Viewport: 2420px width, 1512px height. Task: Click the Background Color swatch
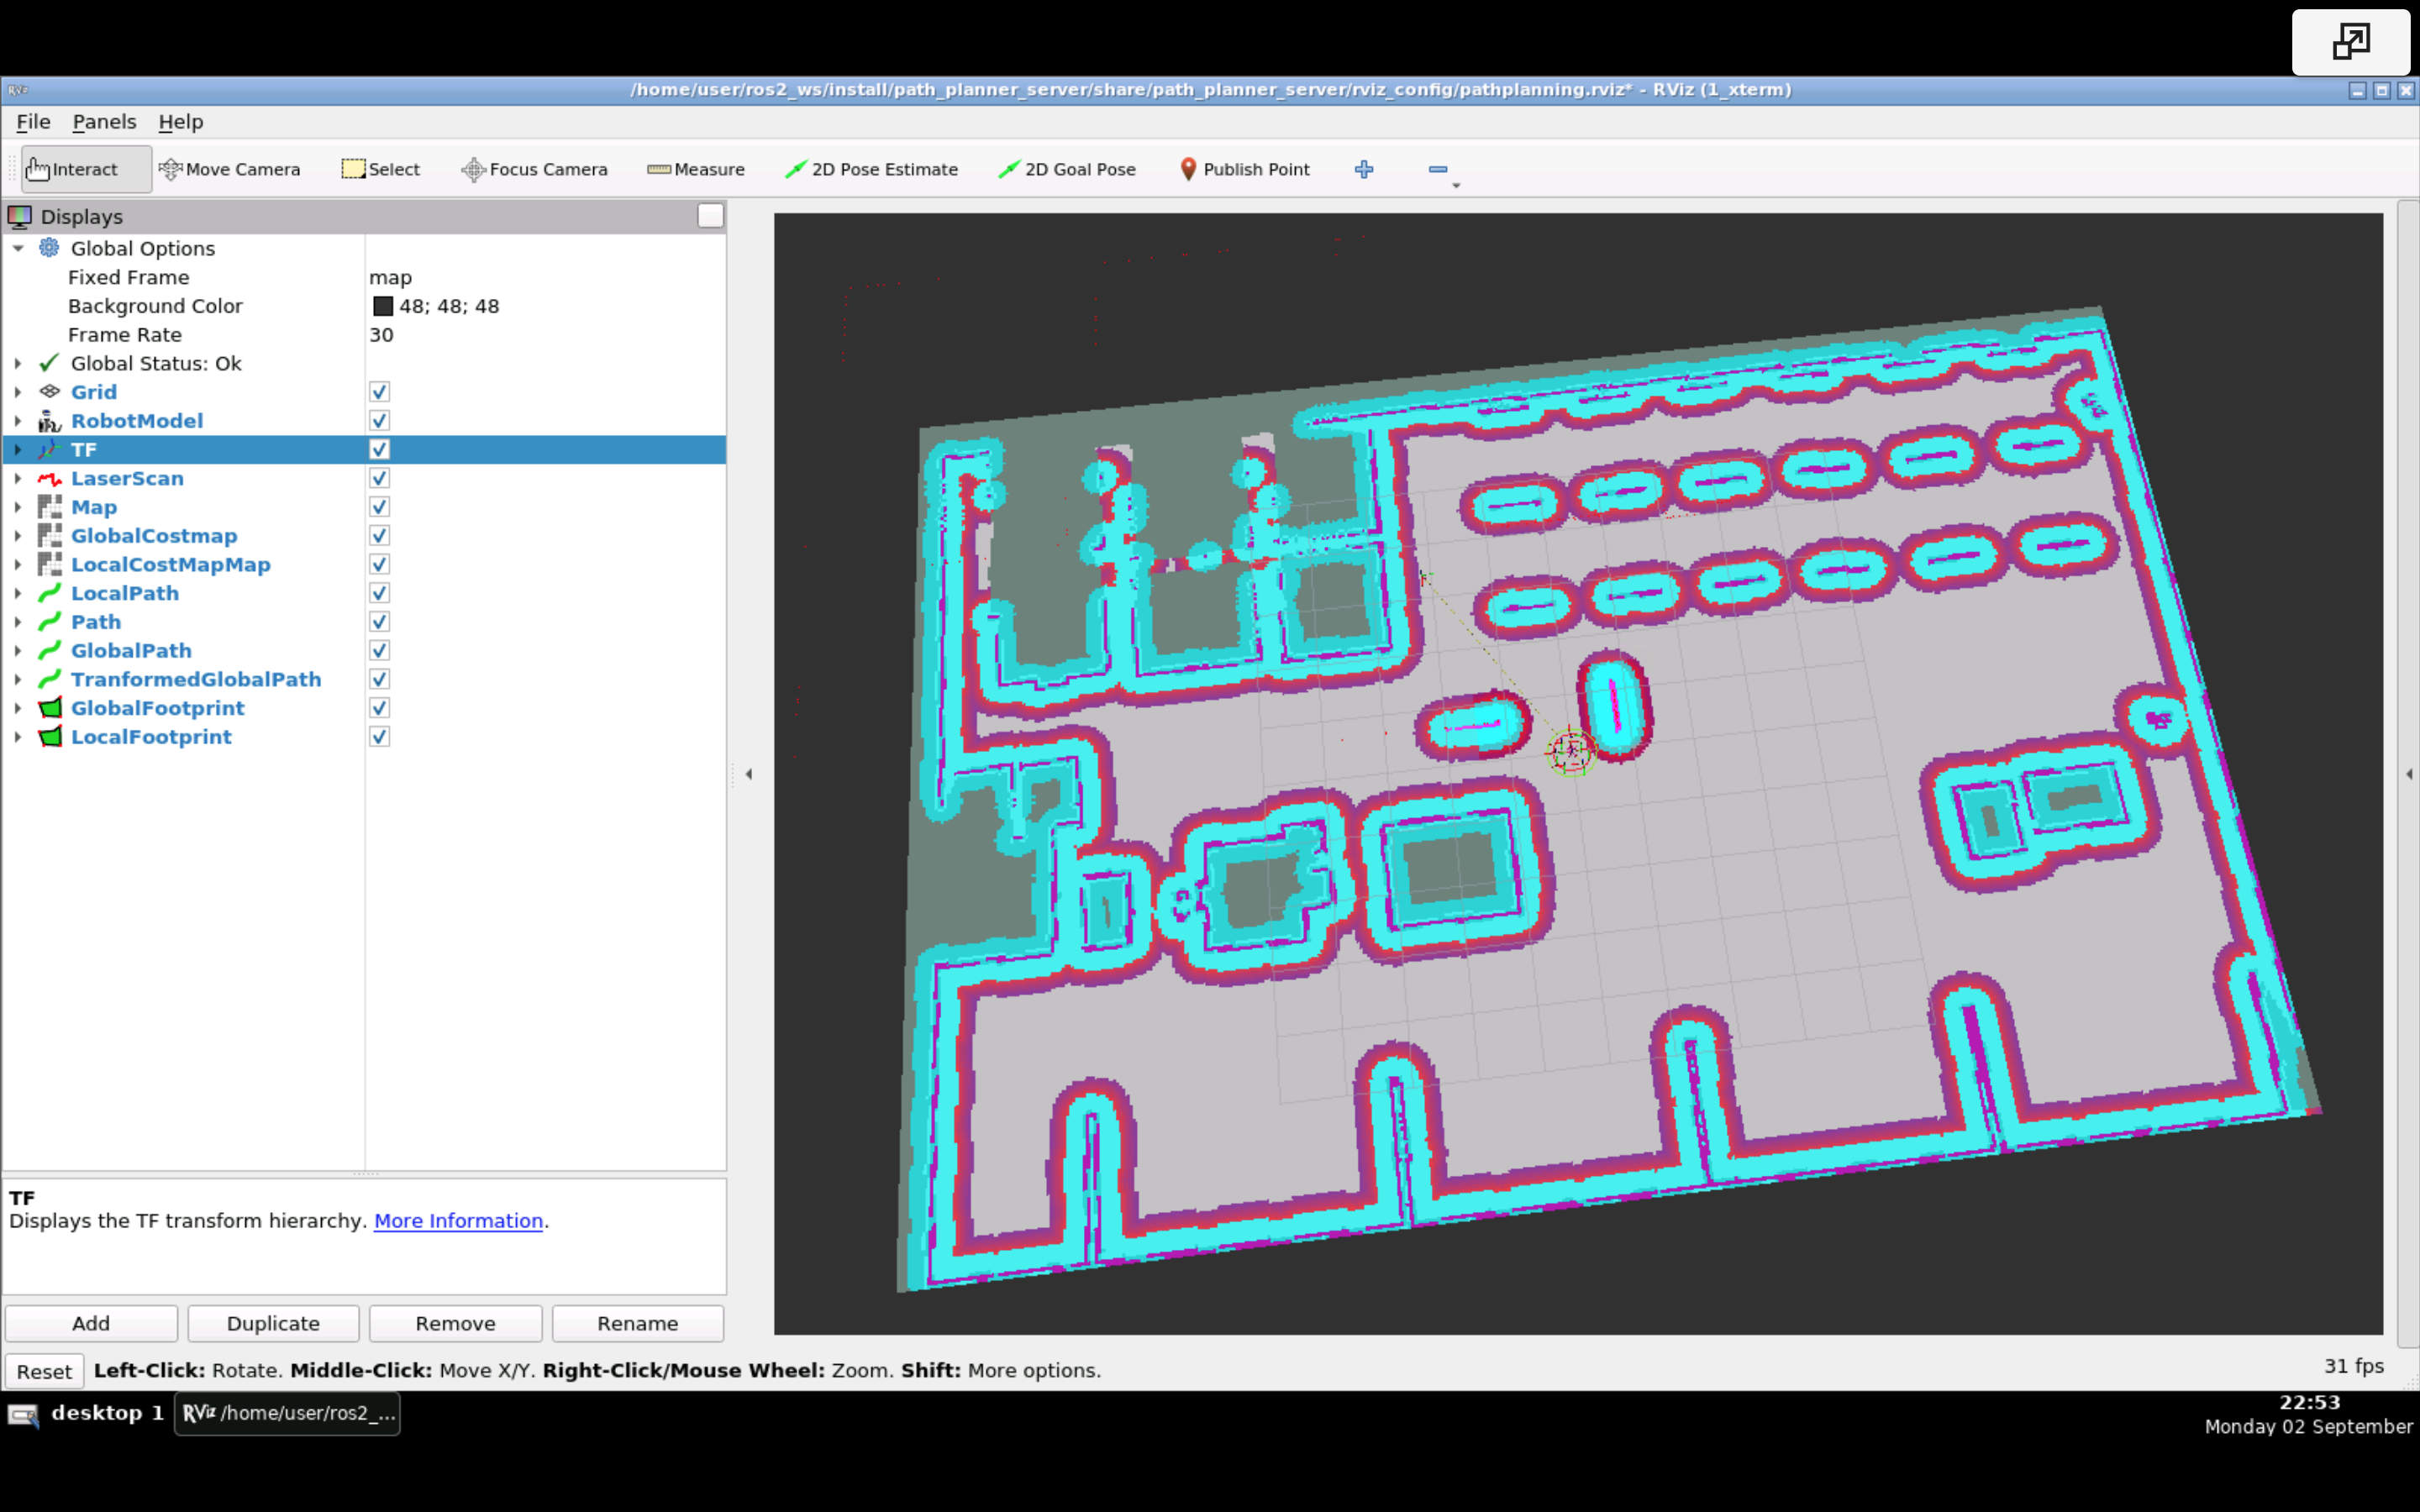[x=381, y=305]
